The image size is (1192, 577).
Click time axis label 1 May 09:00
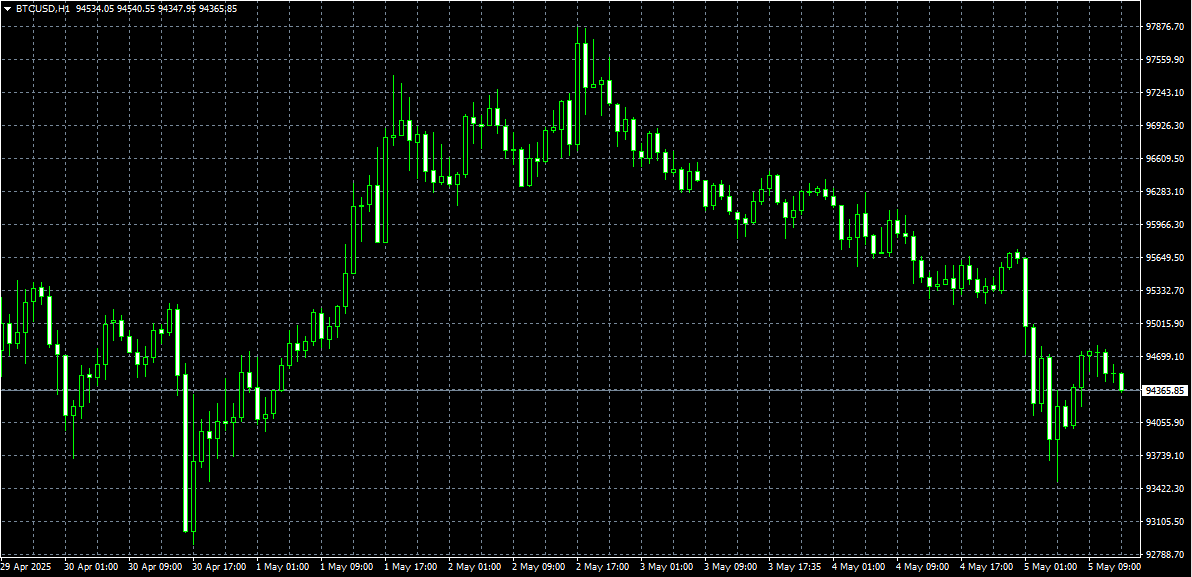347,567
